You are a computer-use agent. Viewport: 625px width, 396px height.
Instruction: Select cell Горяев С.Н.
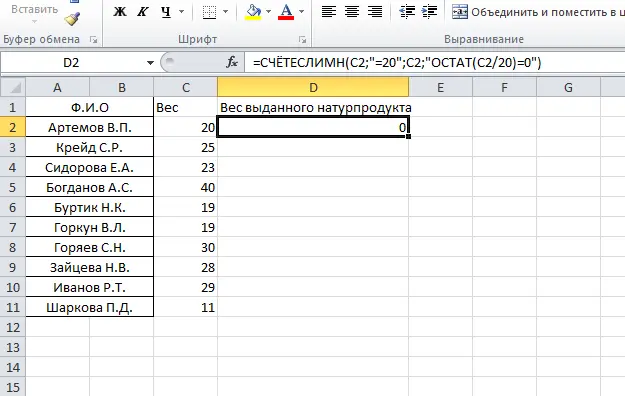click(x=90, y=247)
